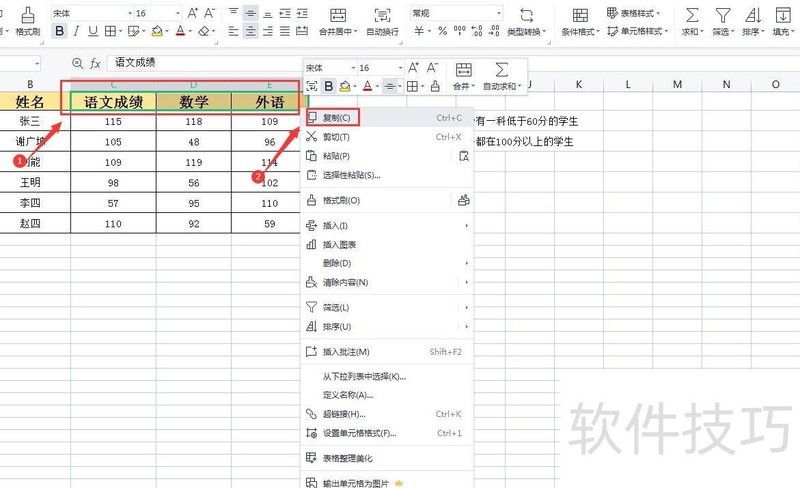This screenshot has width=800, height=488.
Task: Align text left in ribbon
Action: pos(233,32)
